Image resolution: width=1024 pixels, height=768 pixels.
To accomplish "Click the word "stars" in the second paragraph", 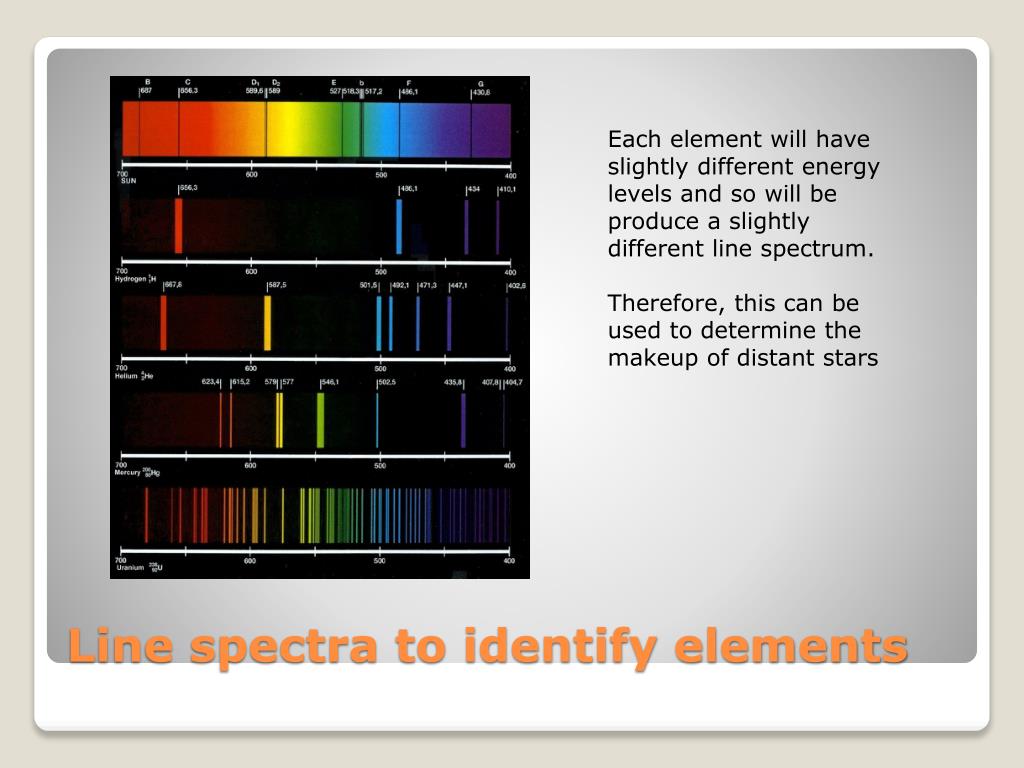I will tap(847, 358).
